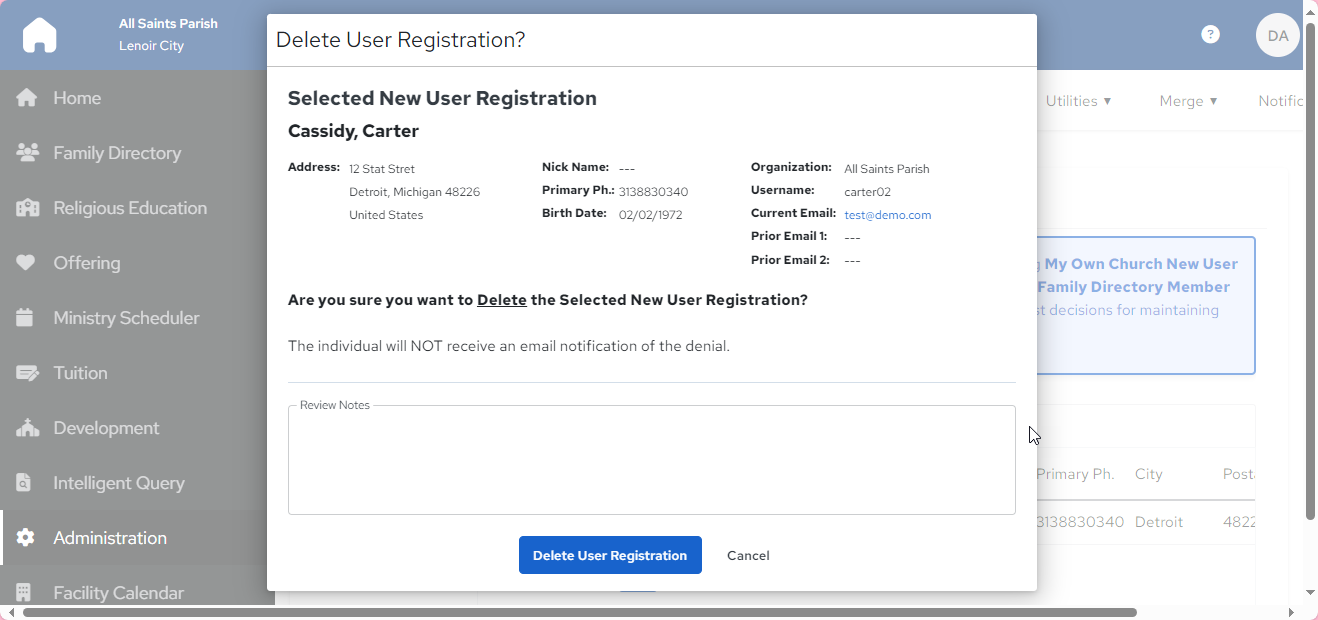Expand the Merge dropdown menu

(x=1188, y=101)
